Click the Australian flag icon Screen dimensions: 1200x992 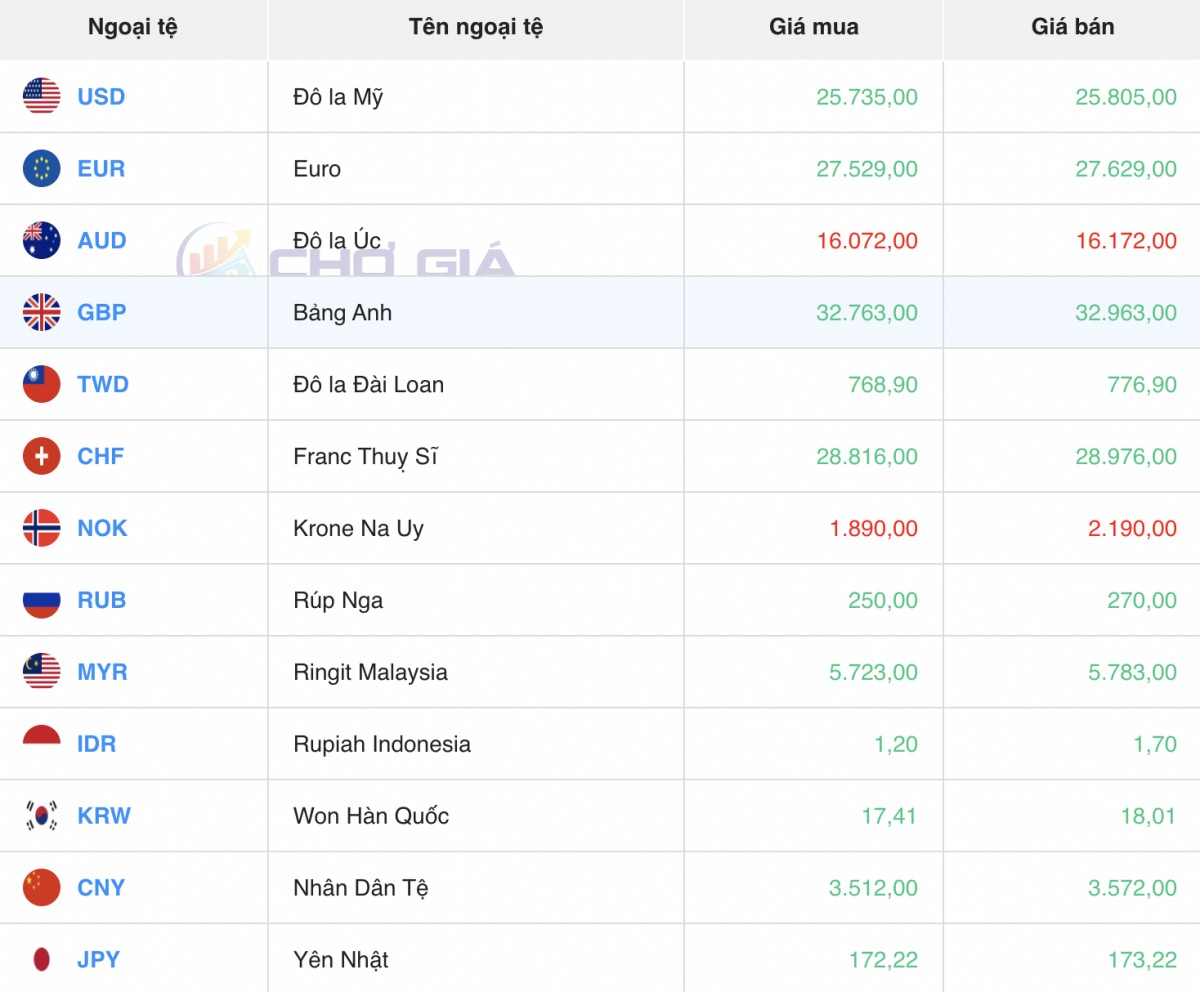pos(42,241)
